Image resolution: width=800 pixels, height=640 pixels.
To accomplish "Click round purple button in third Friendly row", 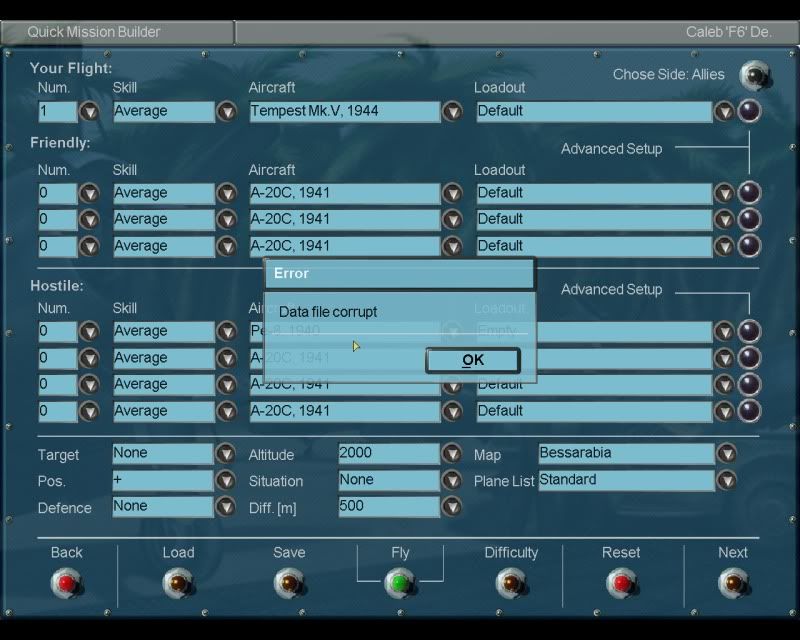I will tap(749, 246).
